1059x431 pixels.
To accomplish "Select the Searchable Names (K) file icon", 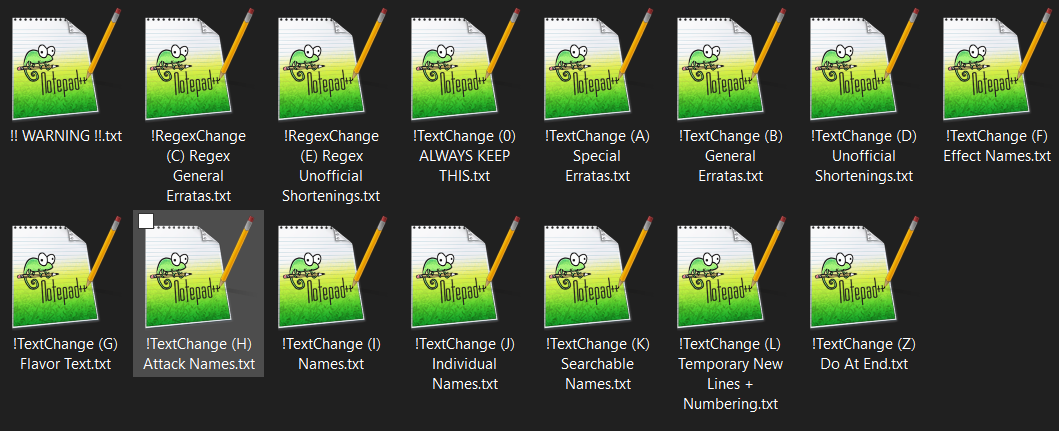I will click(x=598, y=272).
